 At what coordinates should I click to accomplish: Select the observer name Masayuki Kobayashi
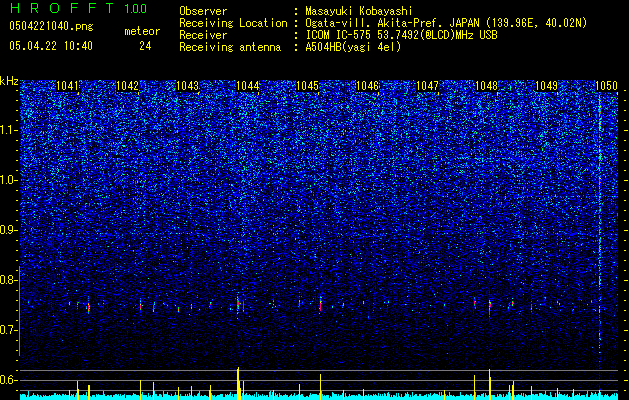click(359, 11)
